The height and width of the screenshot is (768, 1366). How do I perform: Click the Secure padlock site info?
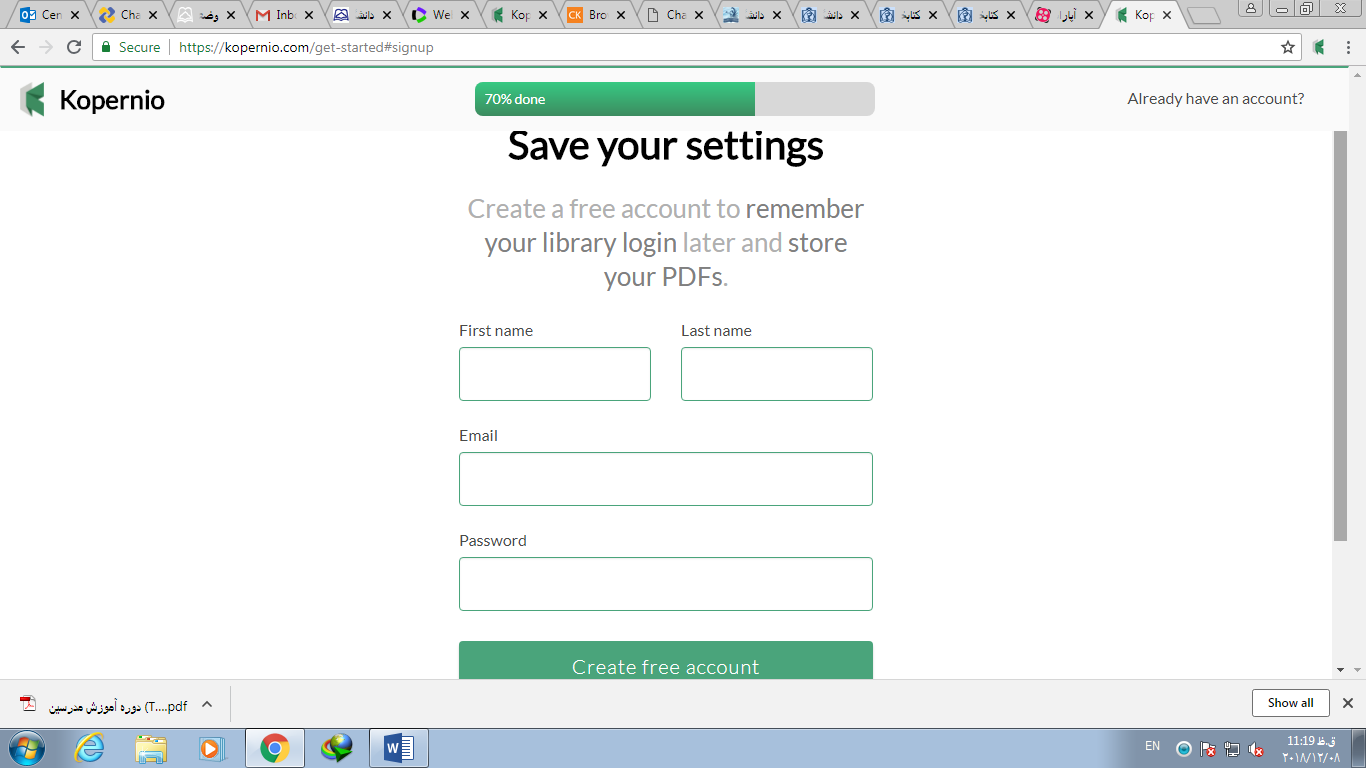(x=130, y=47)
